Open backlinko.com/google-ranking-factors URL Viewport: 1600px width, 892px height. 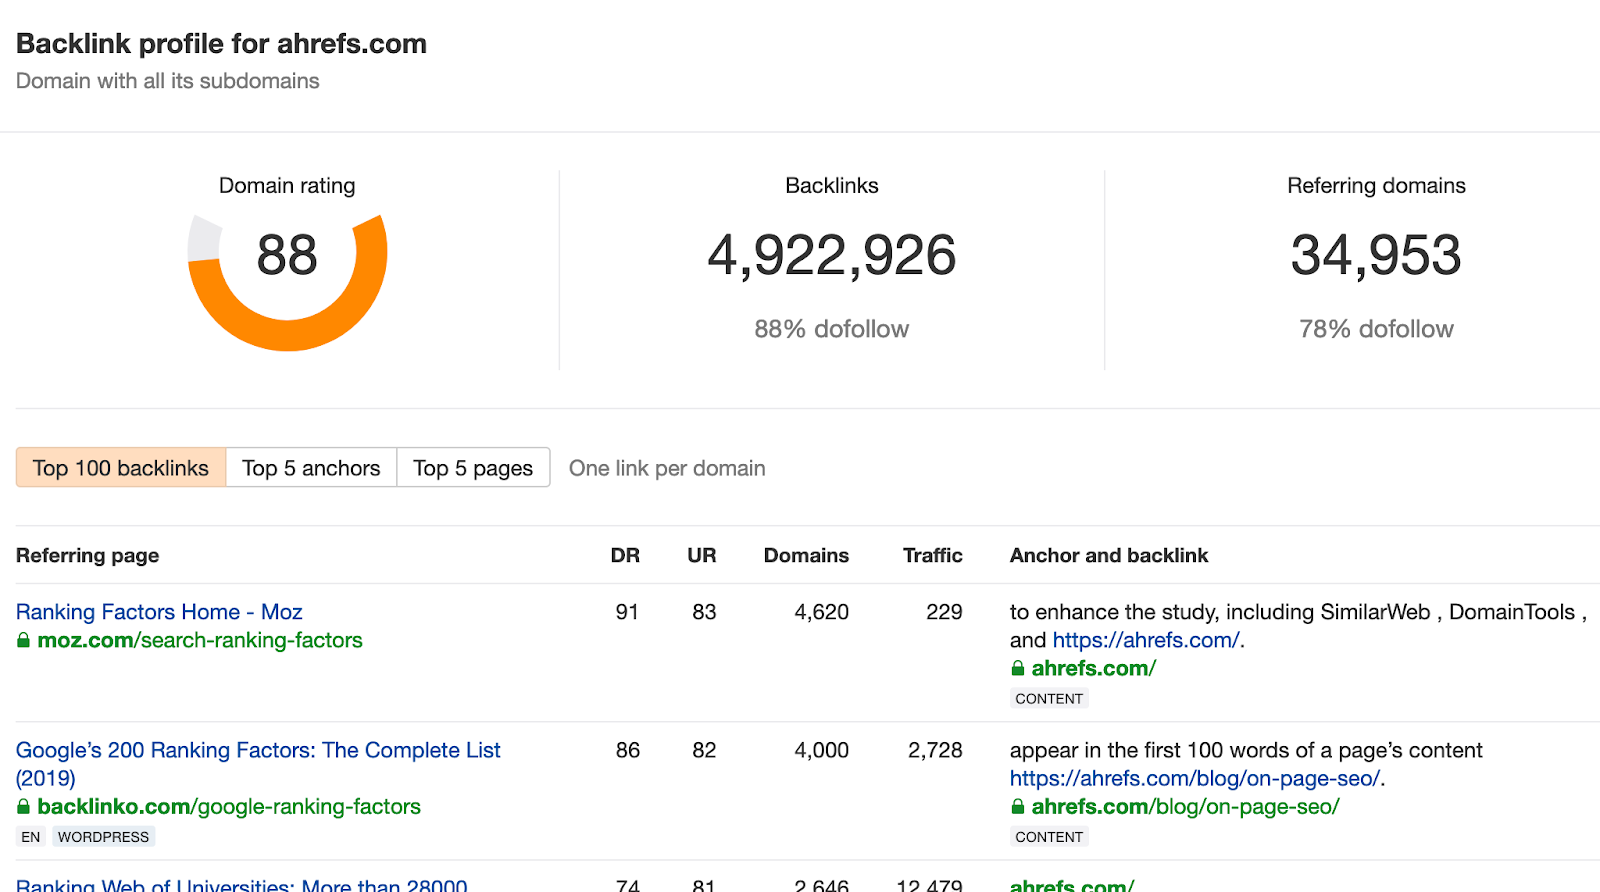229,806
